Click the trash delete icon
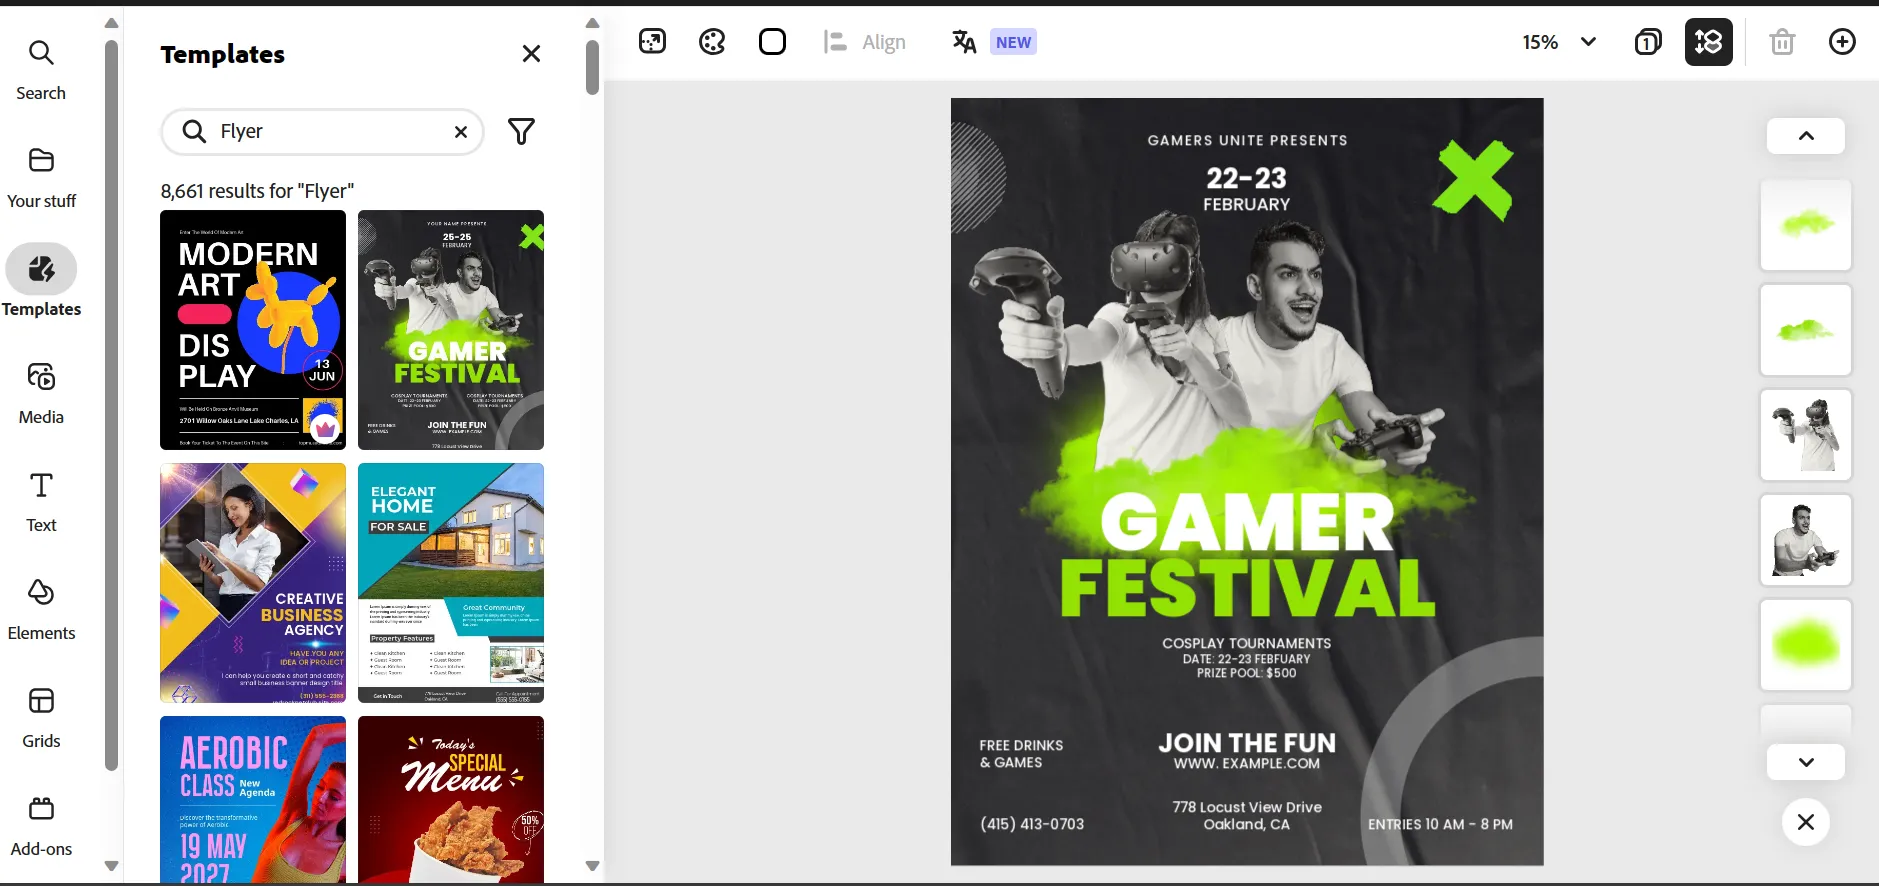Image resolution: width=1879 pixels, height=886 pixels. 1782,42
